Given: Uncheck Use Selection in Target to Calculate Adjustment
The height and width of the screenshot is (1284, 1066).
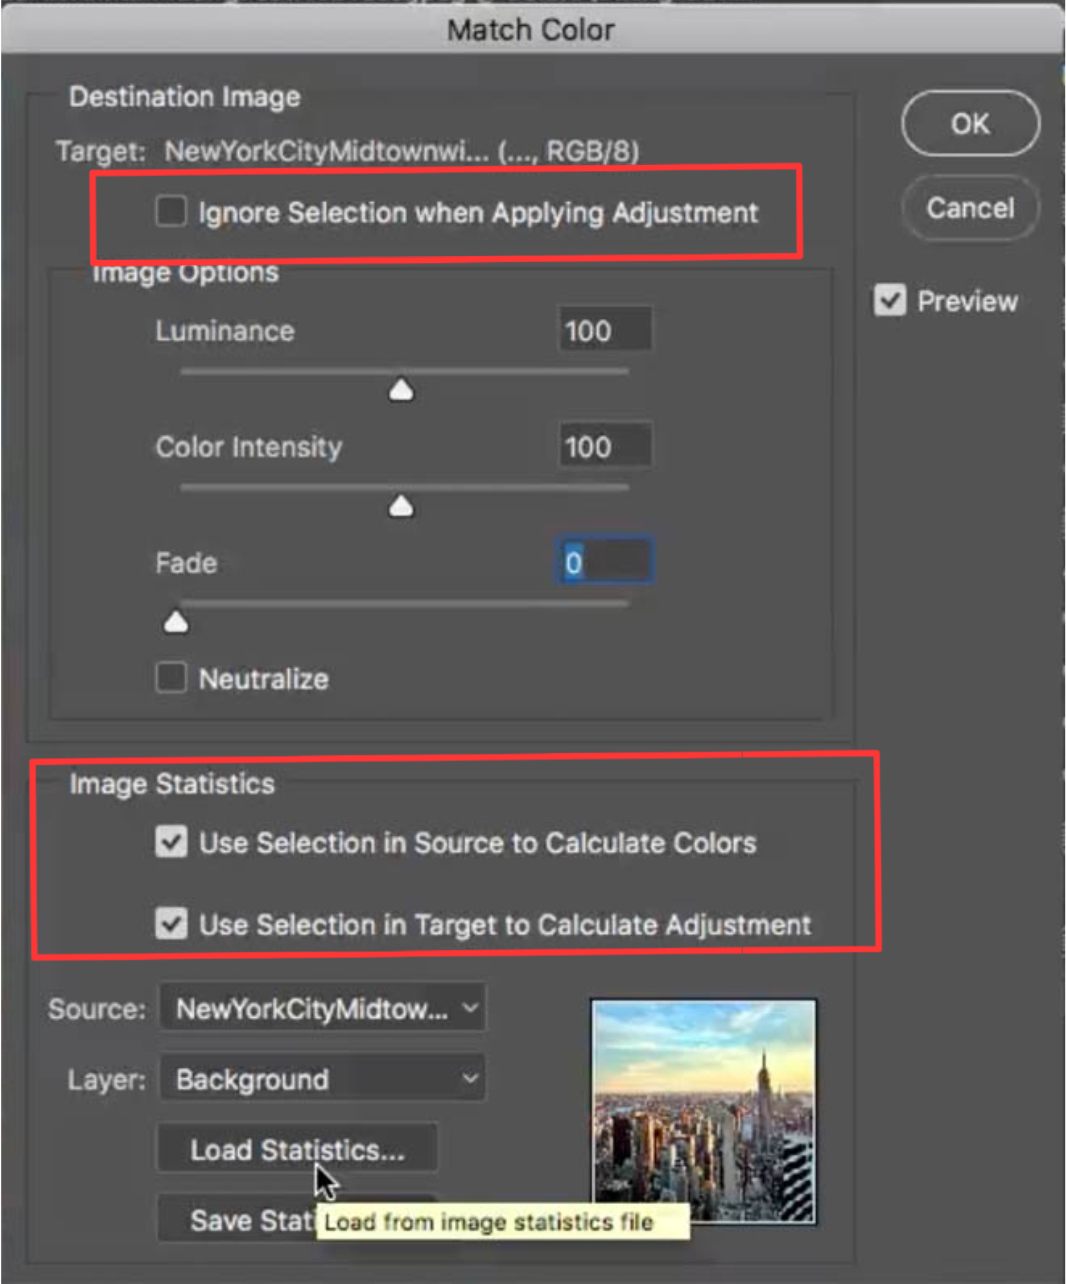Looking at the screenshot, I should point(171,925).
